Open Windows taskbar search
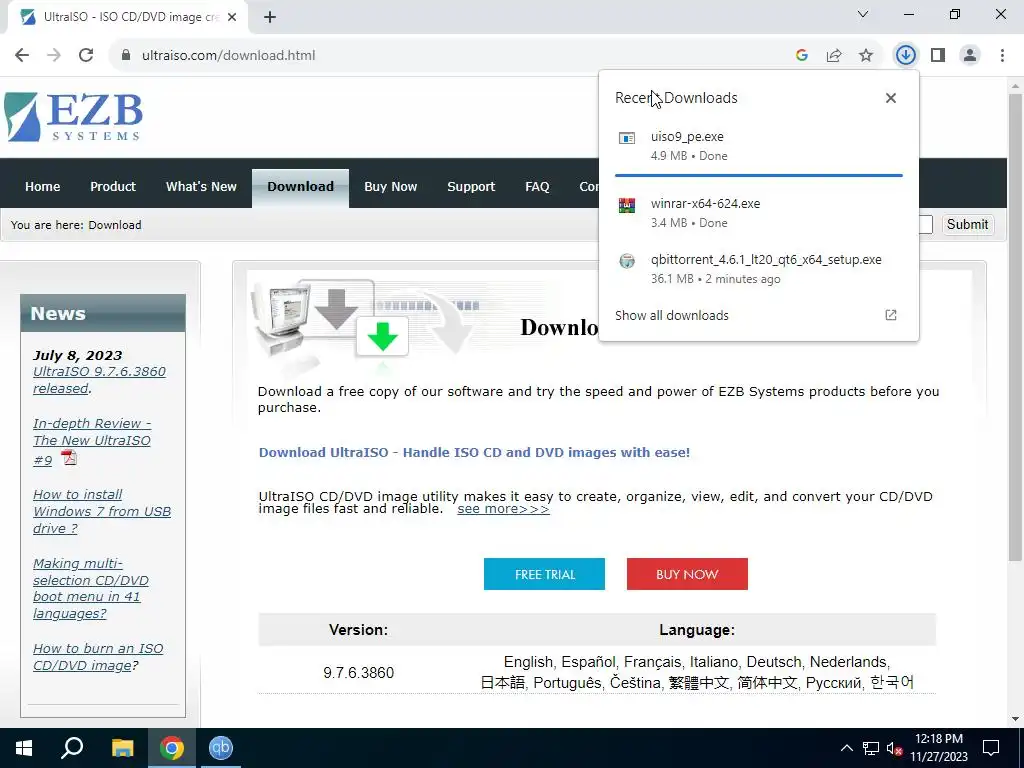 coord(72,748)
